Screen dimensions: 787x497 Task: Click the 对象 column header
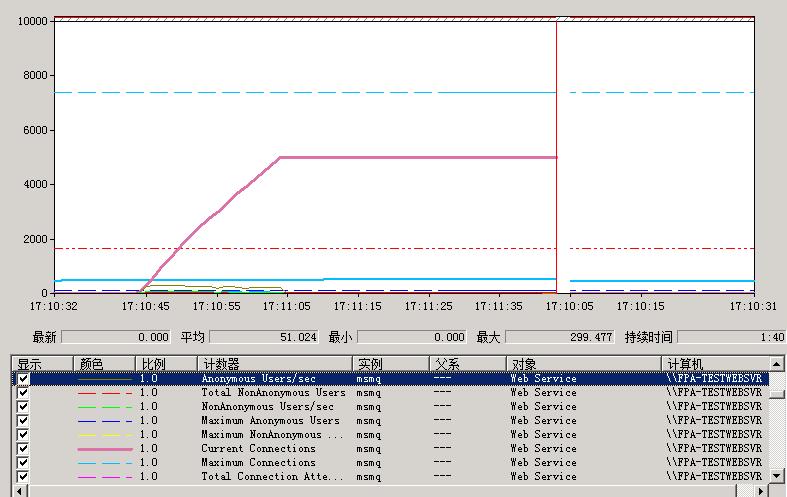pyautogui.click(x=582, y=364)
